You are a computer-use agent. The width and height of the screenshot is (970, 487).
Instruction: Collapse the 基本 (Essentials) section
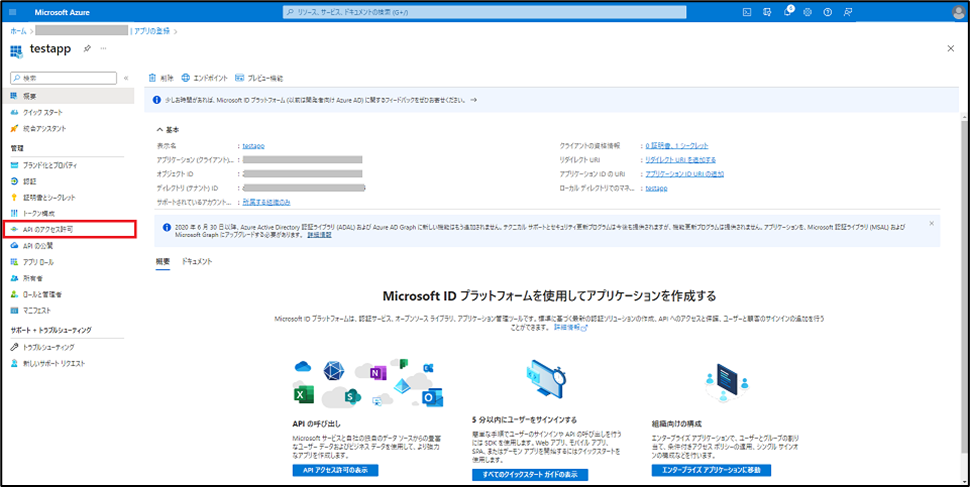168,129
